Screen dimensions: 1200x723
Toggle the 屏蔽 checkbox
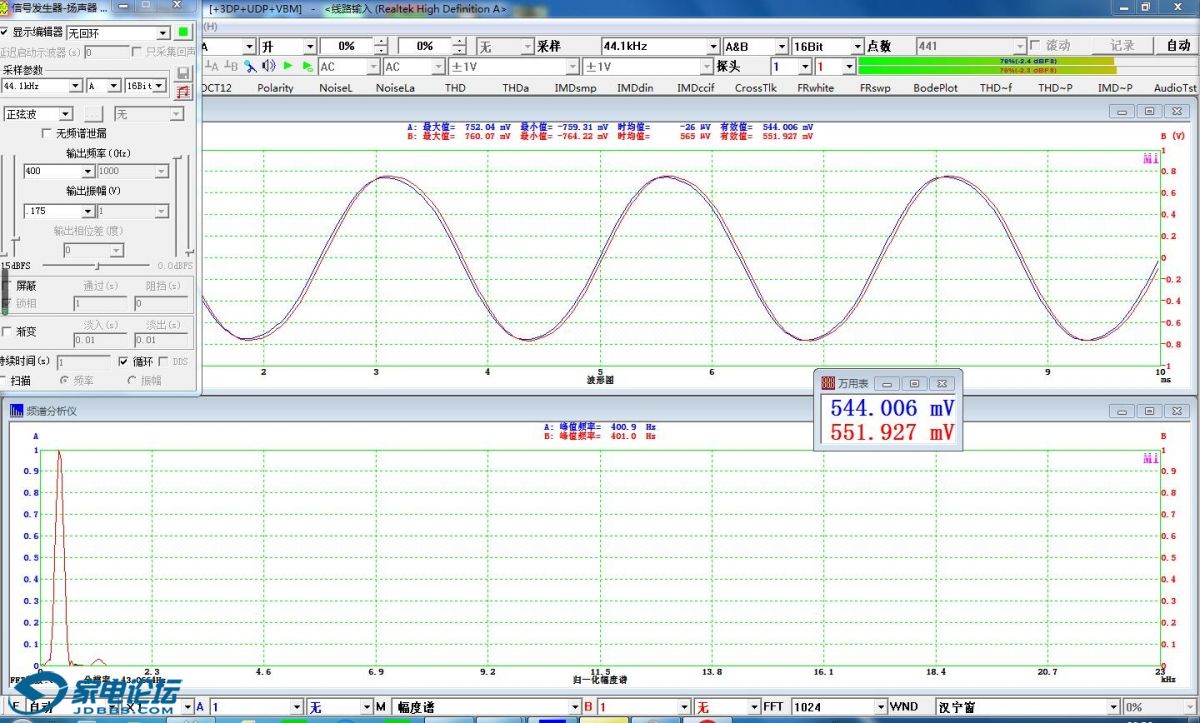tap(8, 286)
